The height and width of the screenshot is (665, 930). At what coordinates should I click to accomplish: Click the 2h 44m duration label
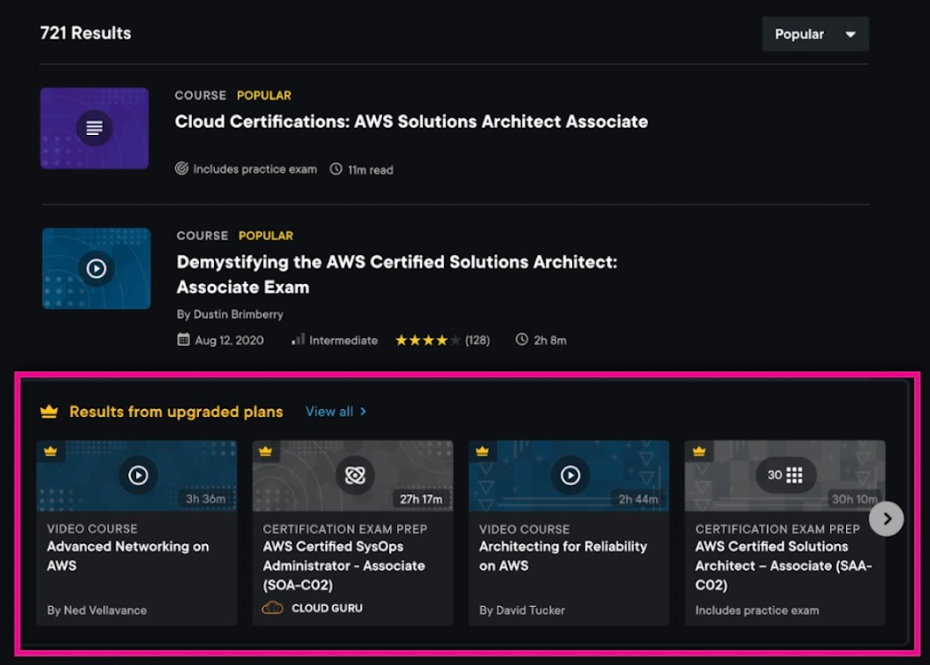(638, 499)
